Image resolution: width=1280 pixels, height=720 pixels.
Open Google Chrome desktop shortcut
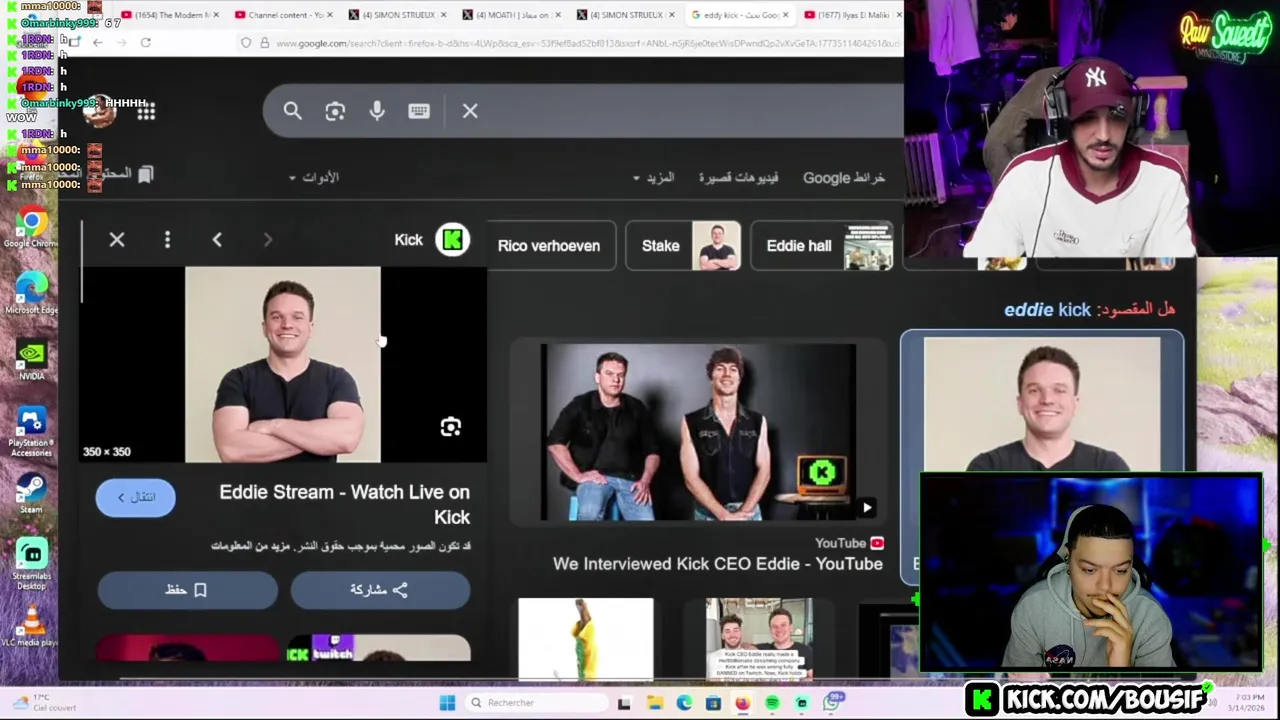tap(31, 228)
